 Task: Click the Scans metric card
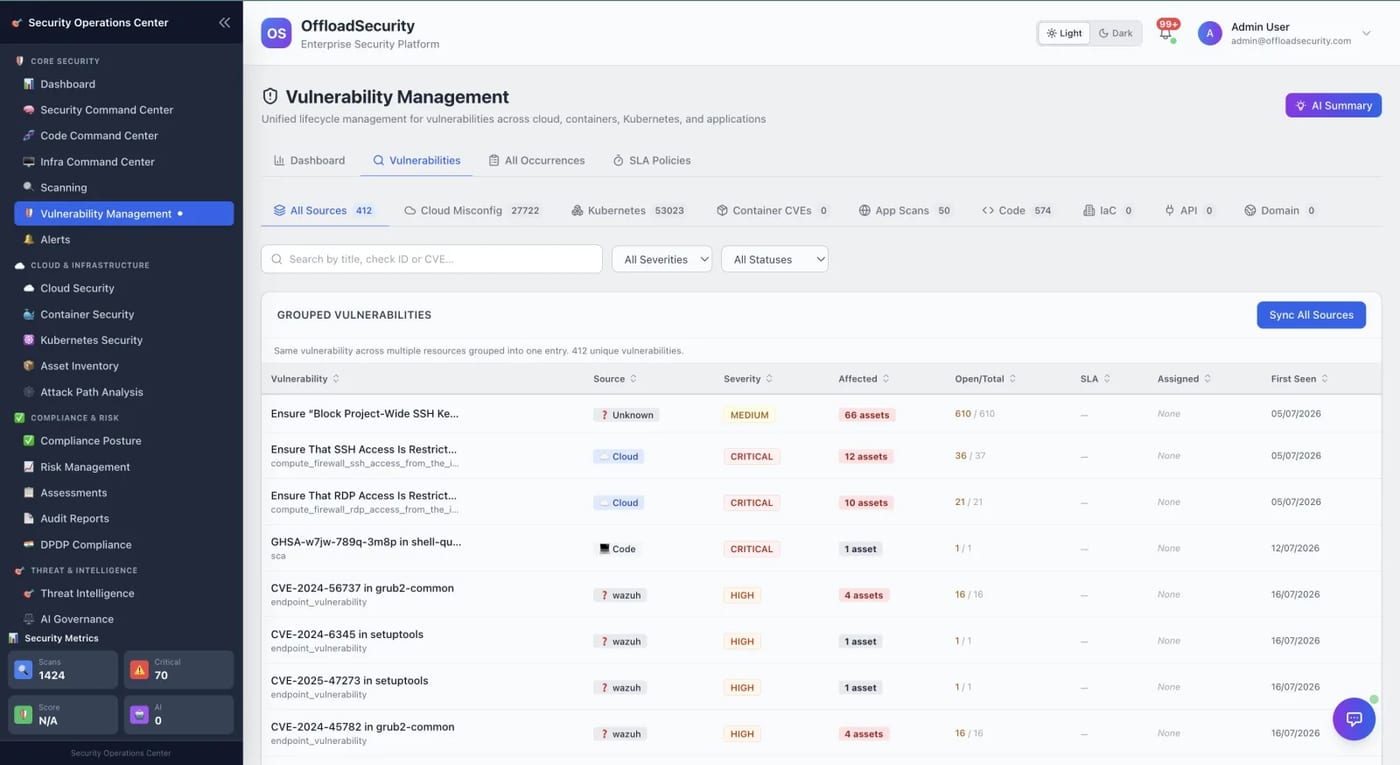point(63,669)
